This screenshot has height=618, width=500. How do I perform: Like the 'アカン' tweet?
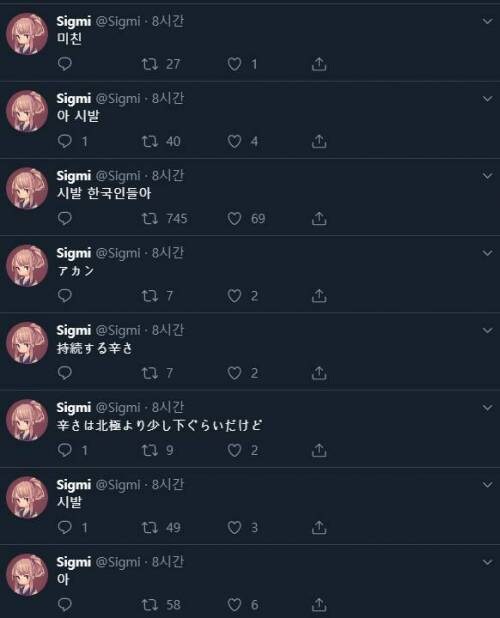234,295
